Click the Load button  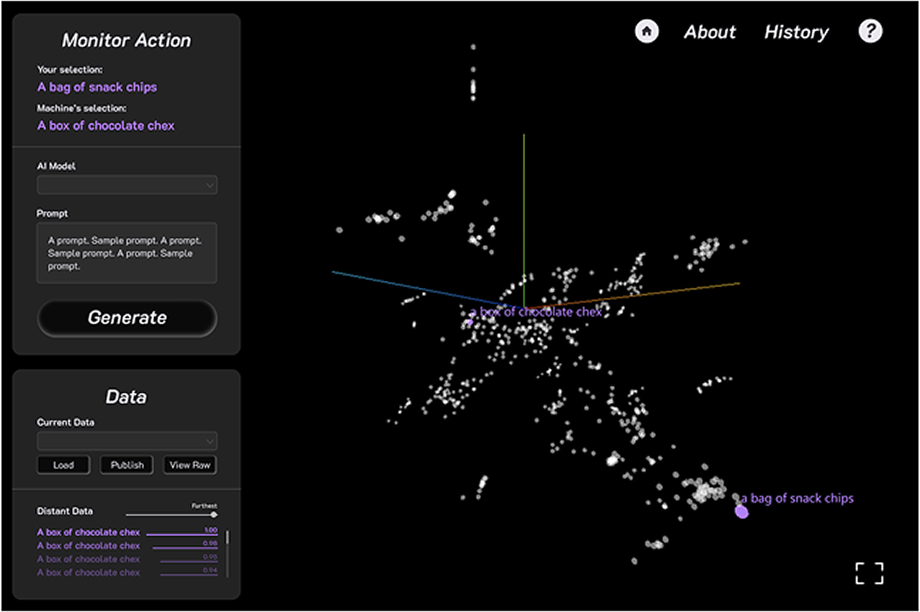[x=63, y=465]
